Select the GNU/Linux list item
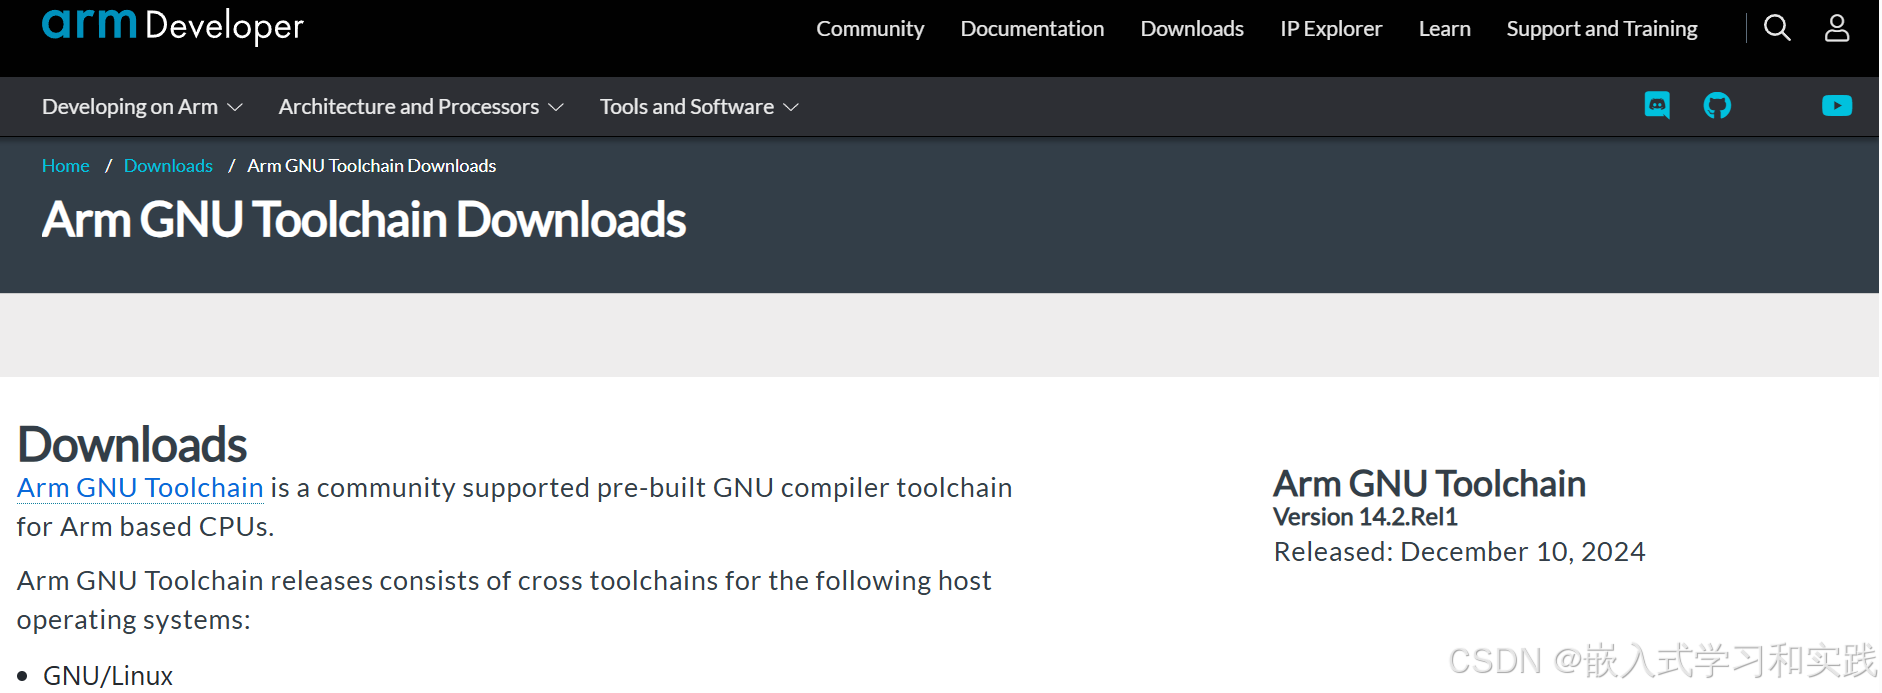The image size is (1882, 693). pyautogui.click(x=108, y=676)
